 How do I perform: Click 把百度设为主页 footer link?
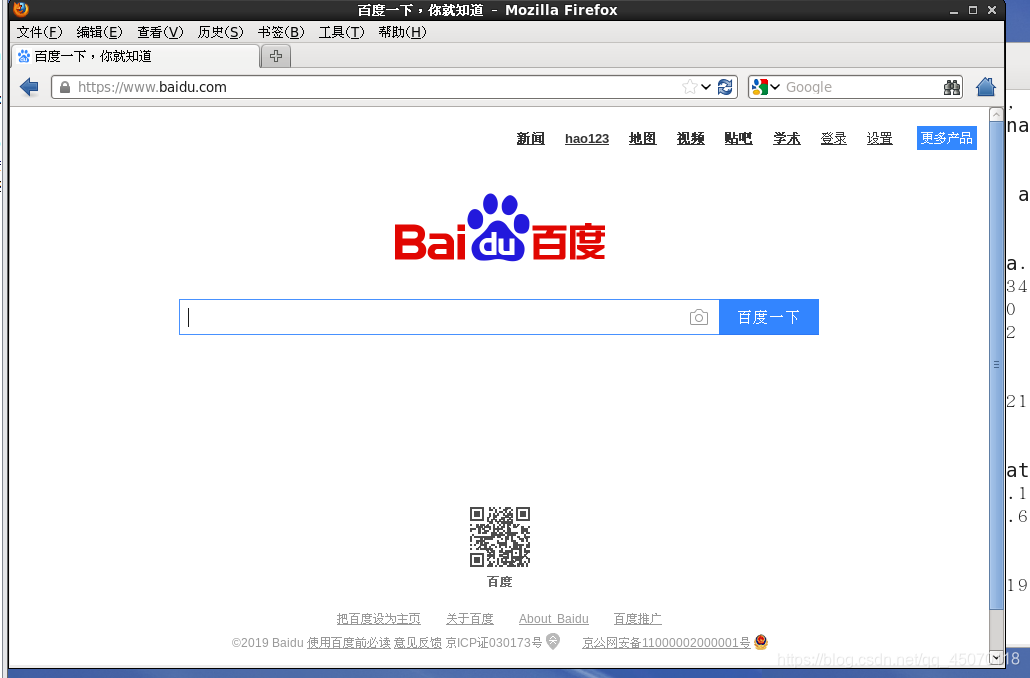pos(378,619)
